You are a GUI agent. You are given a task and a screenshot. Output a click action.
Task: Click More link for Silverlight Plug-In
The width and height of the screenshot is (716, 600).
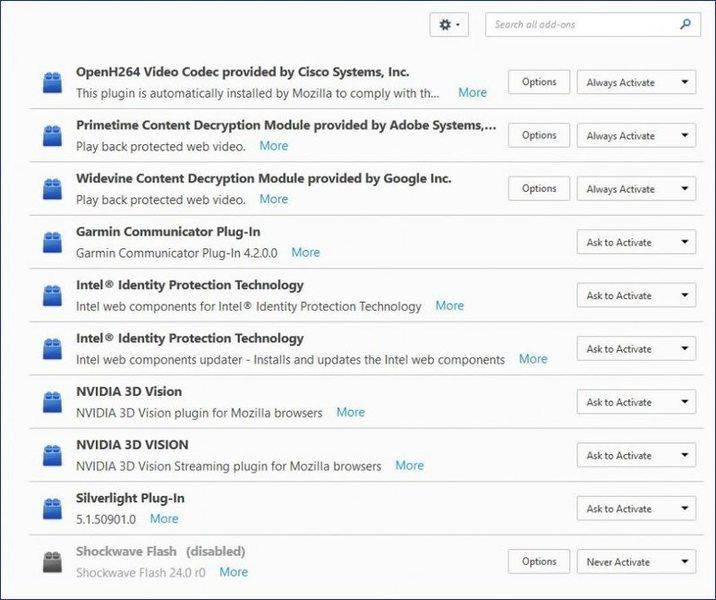click(164, 519)
